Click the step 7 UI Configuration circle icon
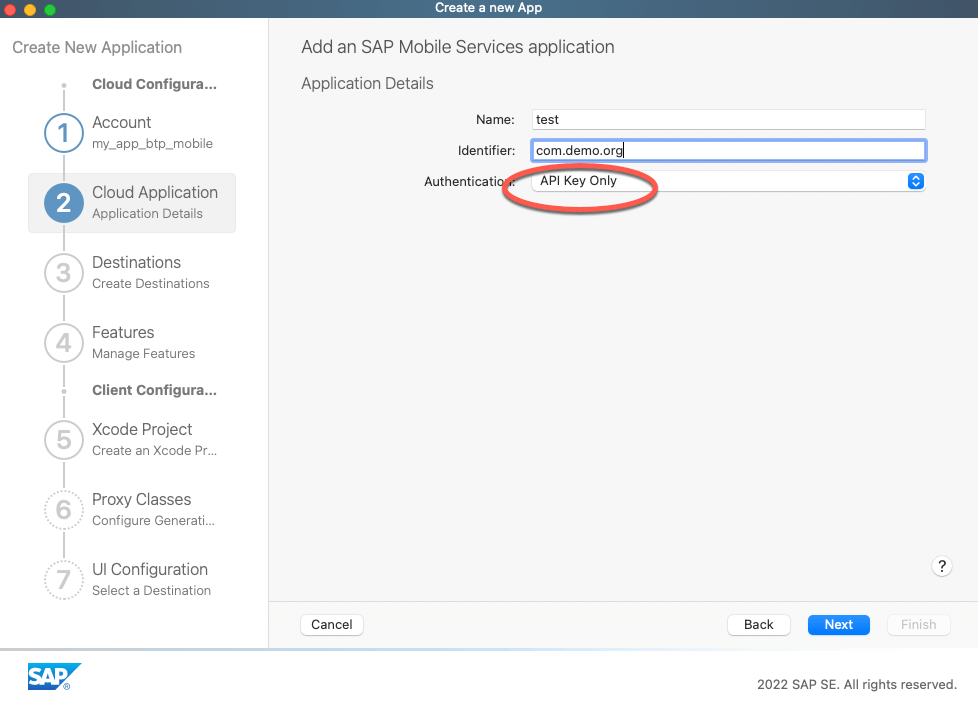Viewport: 978px width, 703px height. (x=64, y=579)
